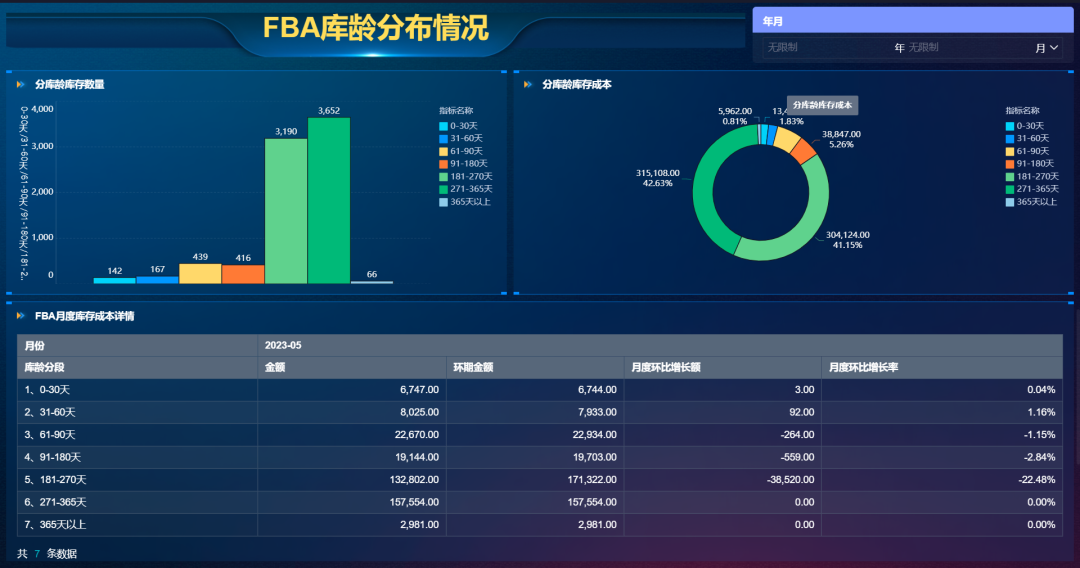Click the 金额 column header
This screenshot has height=568, width=1080.
[x=352, y=368]
